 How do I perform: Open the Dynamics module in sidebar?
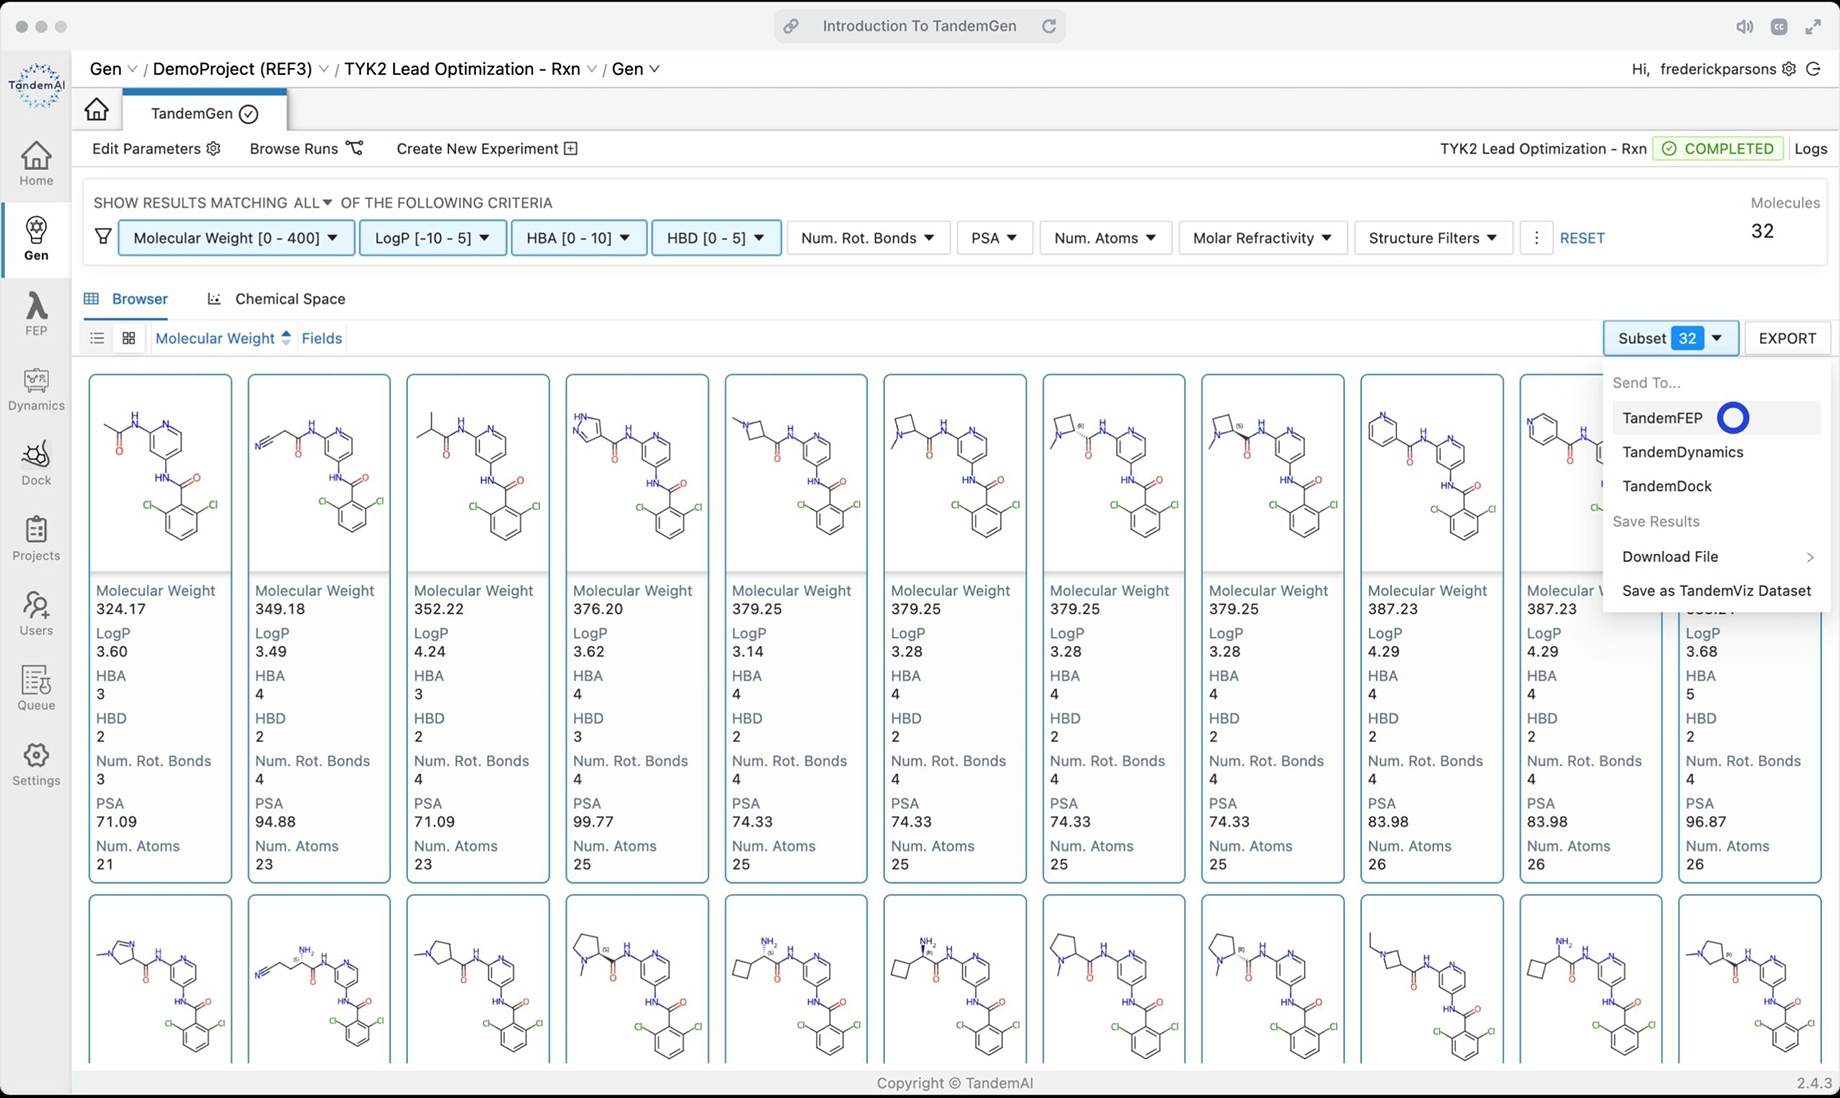pyautogui.click(x=36, y=389)
